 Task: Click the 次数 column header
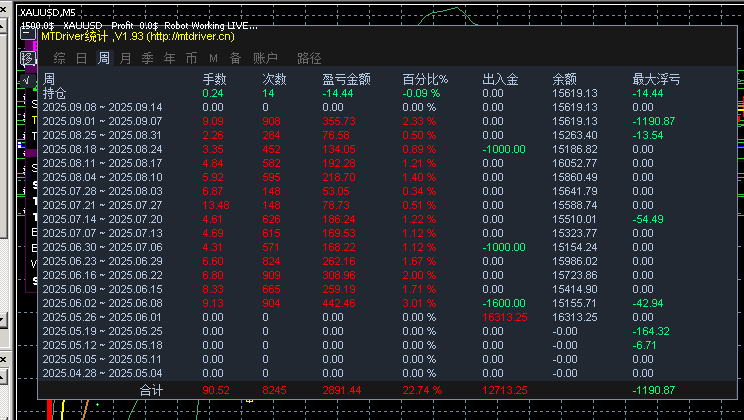pyautogui.click(x=274, y=79)
